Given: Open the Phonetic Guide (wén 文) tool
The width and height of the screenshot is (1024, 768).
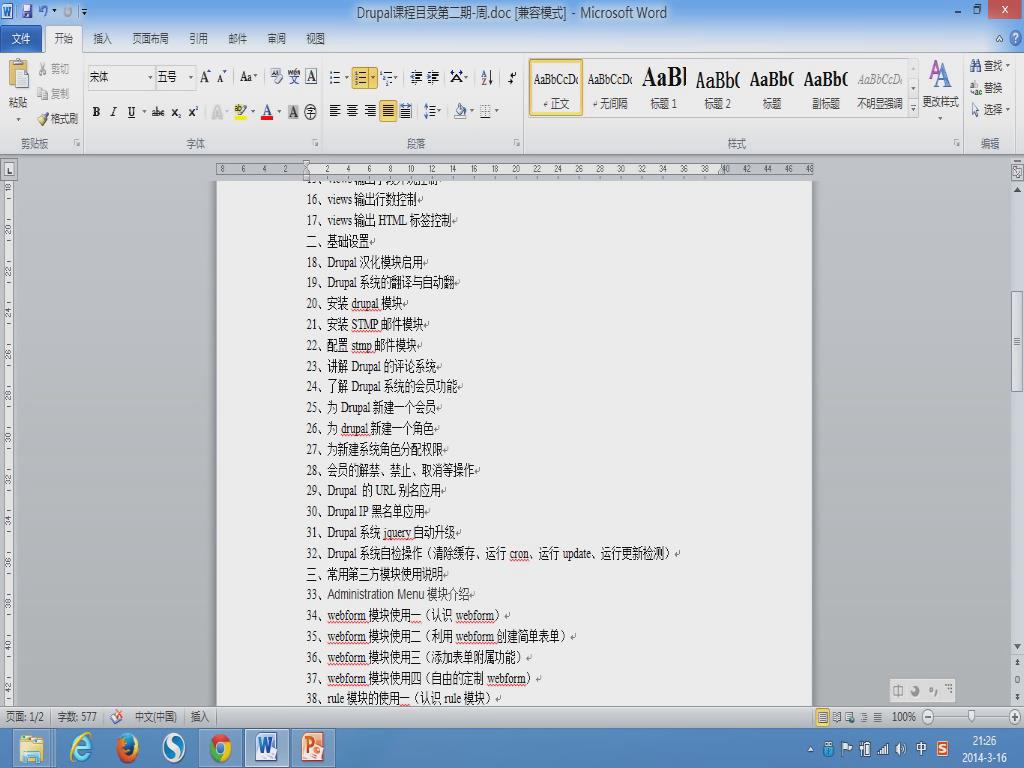Looking at the screenshot, I should (294, 77).
